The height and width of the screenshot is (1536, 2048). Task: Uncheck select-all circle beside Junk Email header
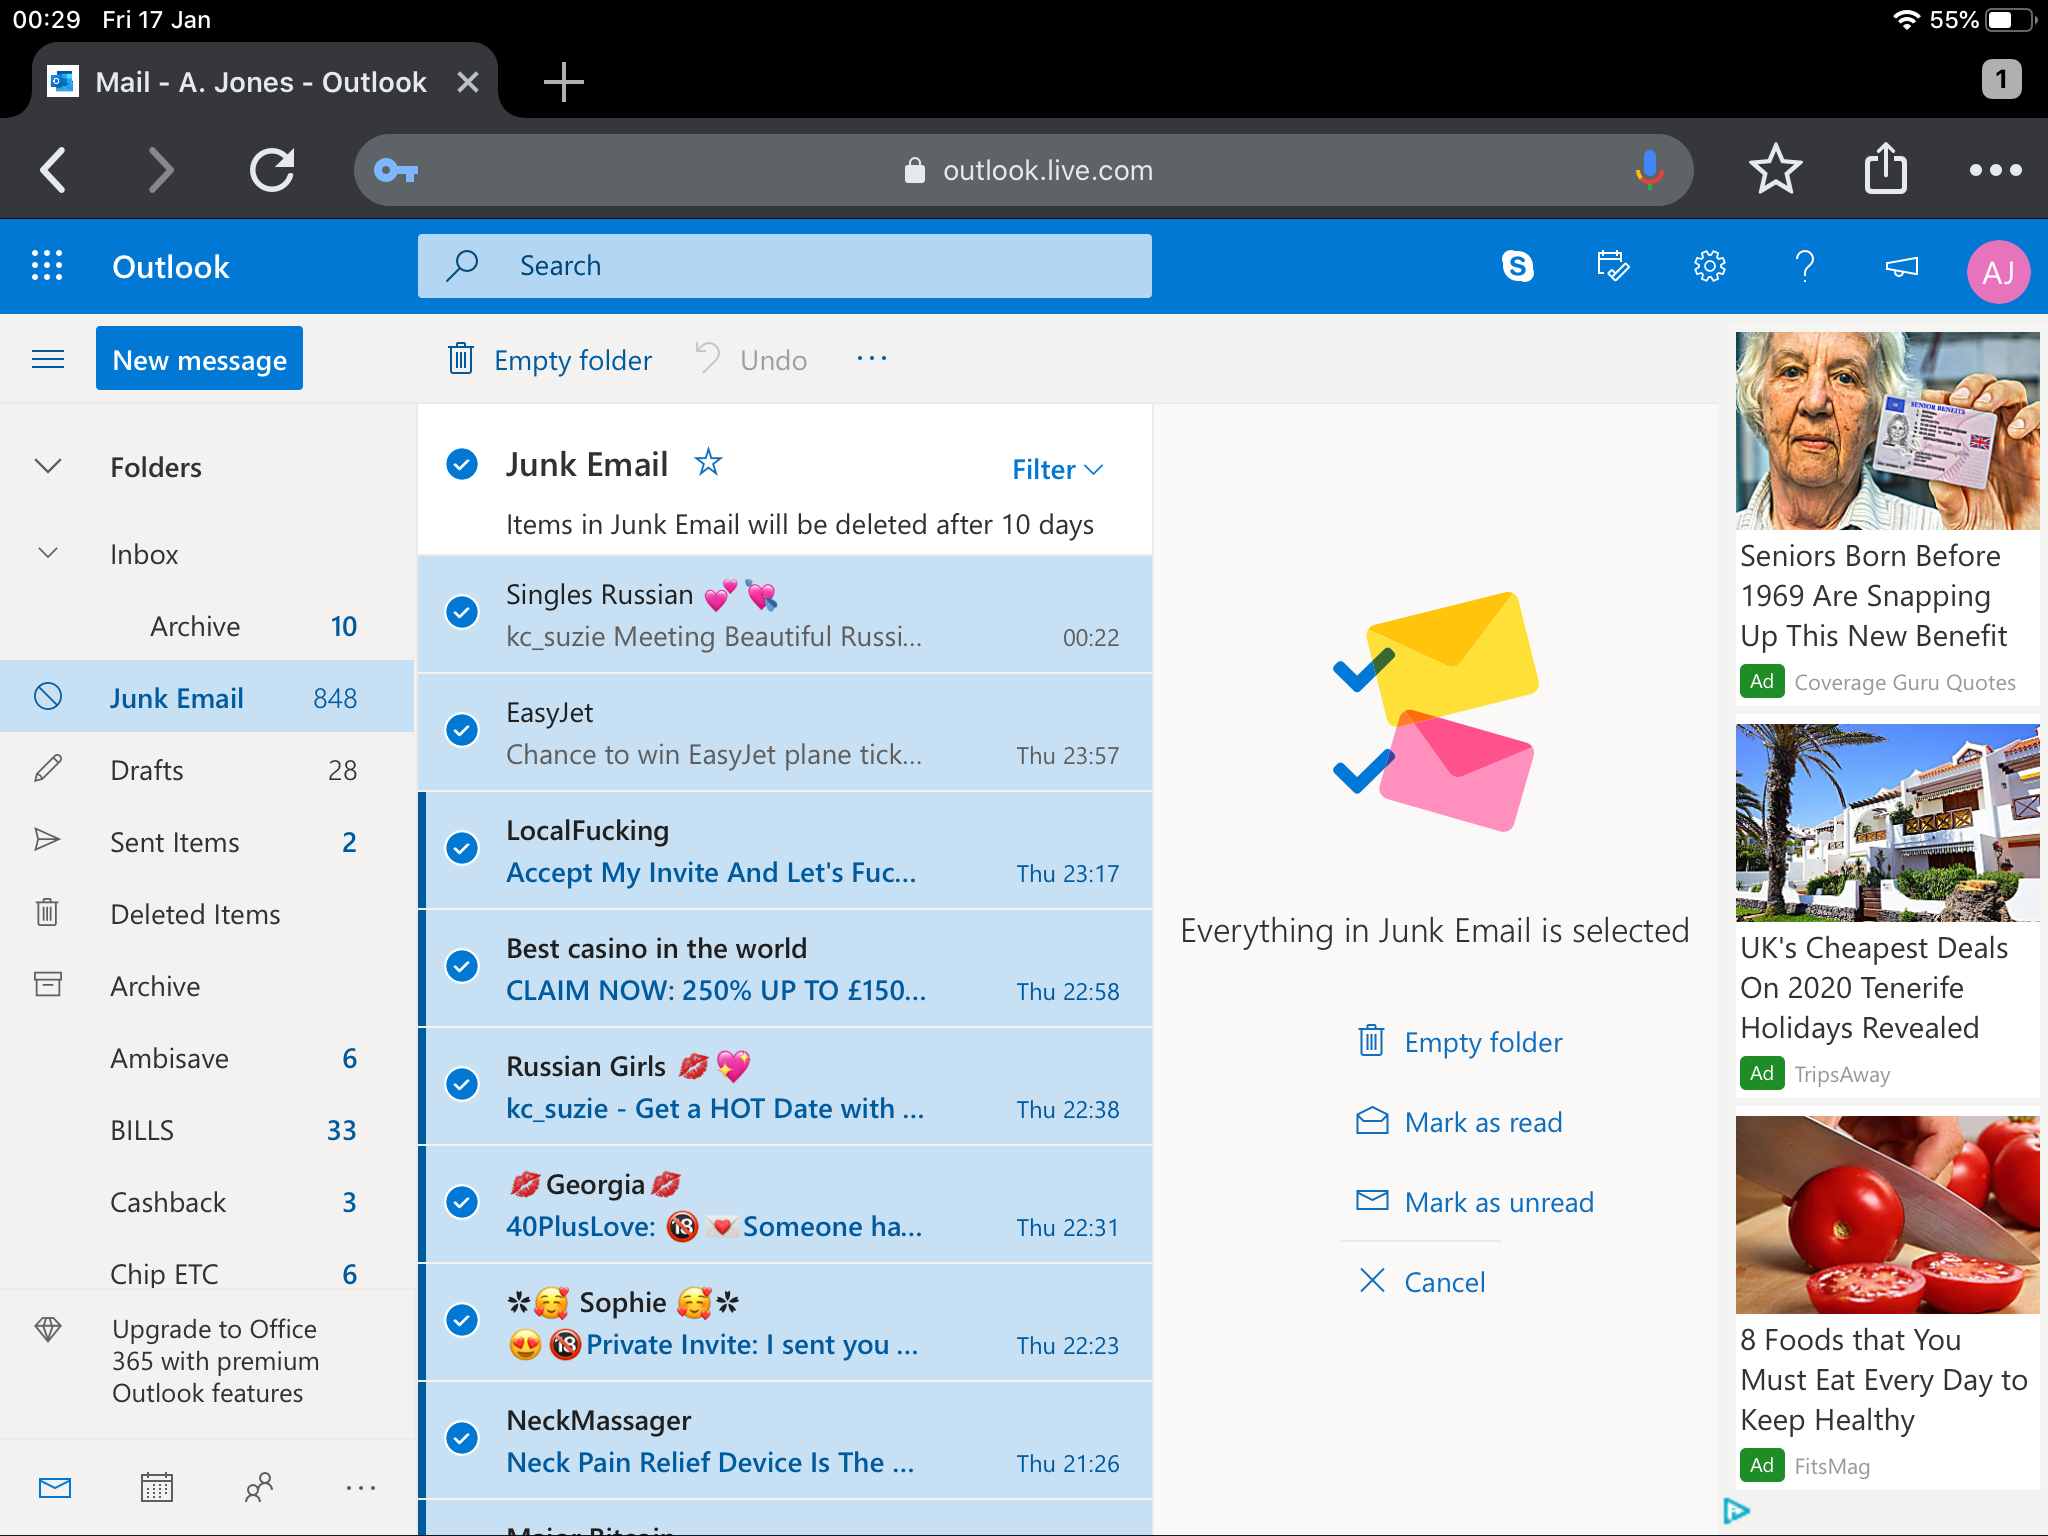click(462, 464)
